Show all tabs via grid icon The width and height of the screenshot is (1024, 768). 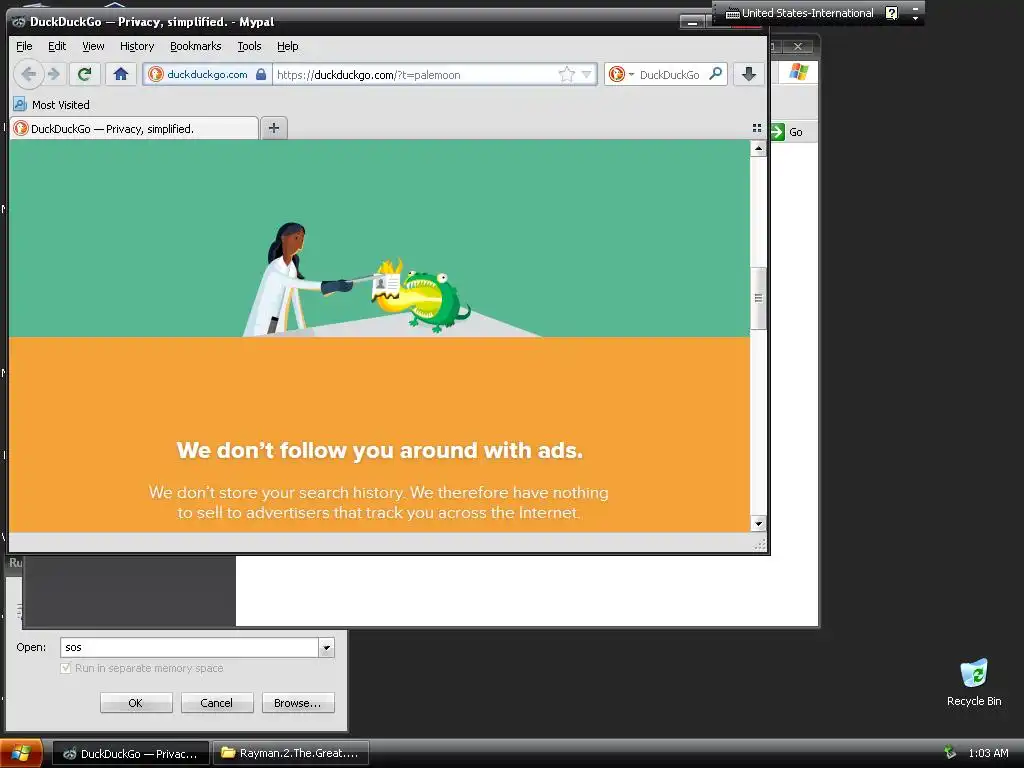point(757,128)
